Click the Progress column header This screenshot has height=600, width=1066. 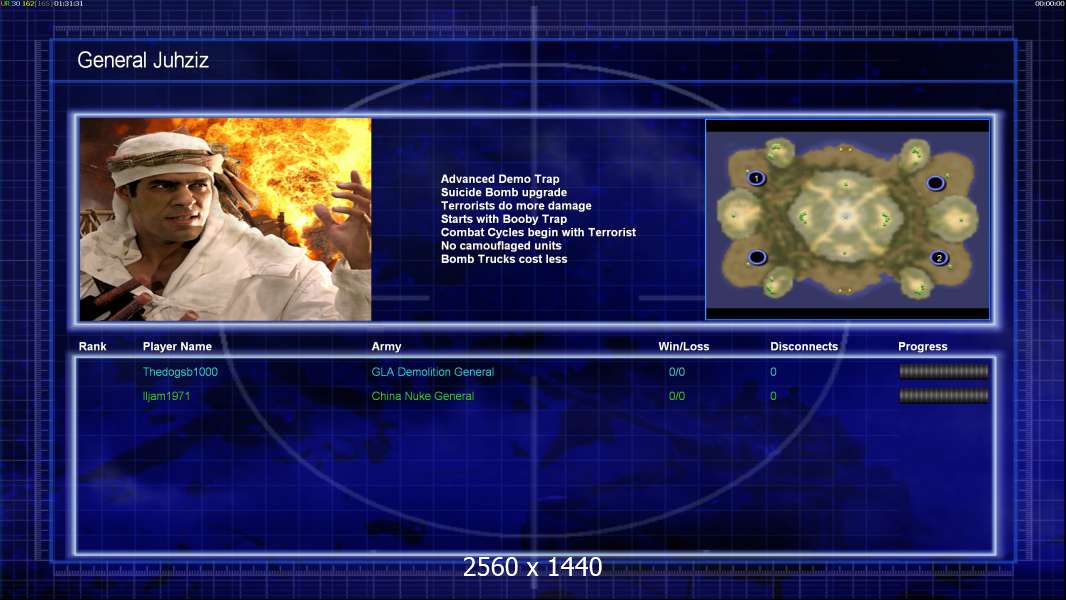923,347
